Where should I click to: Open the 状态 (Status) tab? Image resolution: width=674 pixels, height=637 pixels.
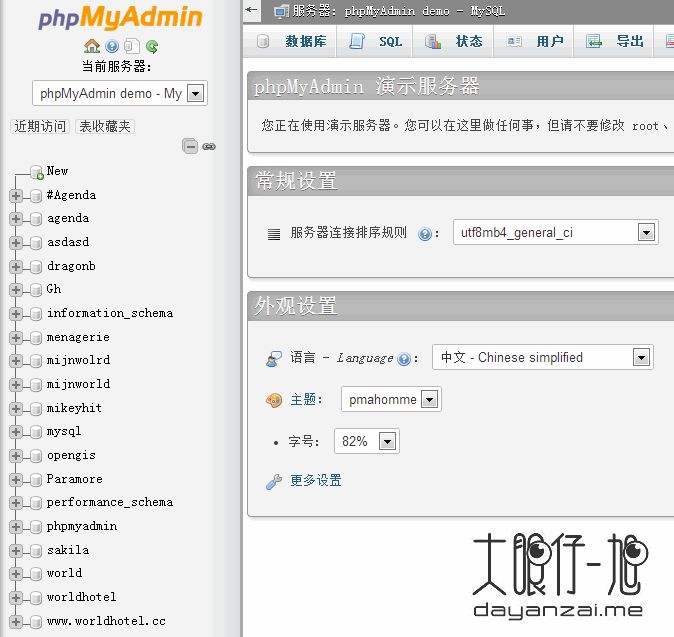pyautogui.click(x=453, y=41)
